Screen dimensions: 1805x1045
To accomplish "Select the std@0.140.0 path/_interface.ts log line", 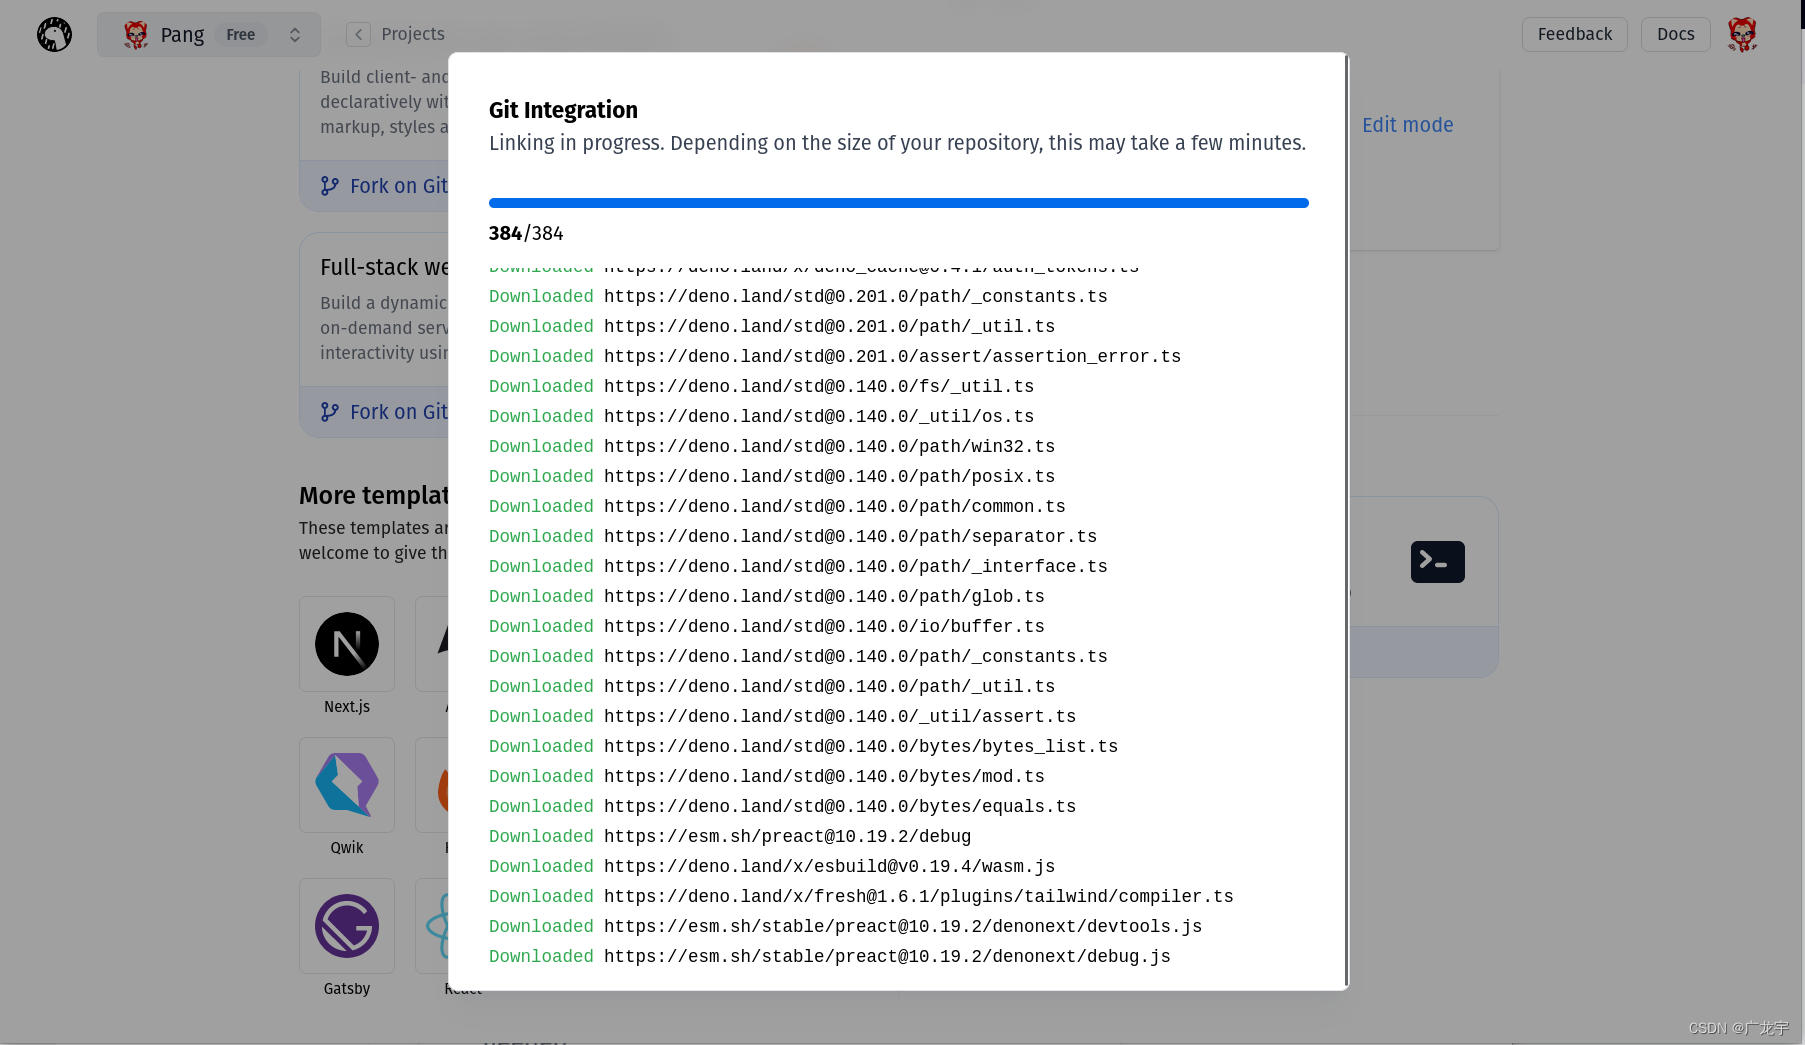I will point(798,566).
